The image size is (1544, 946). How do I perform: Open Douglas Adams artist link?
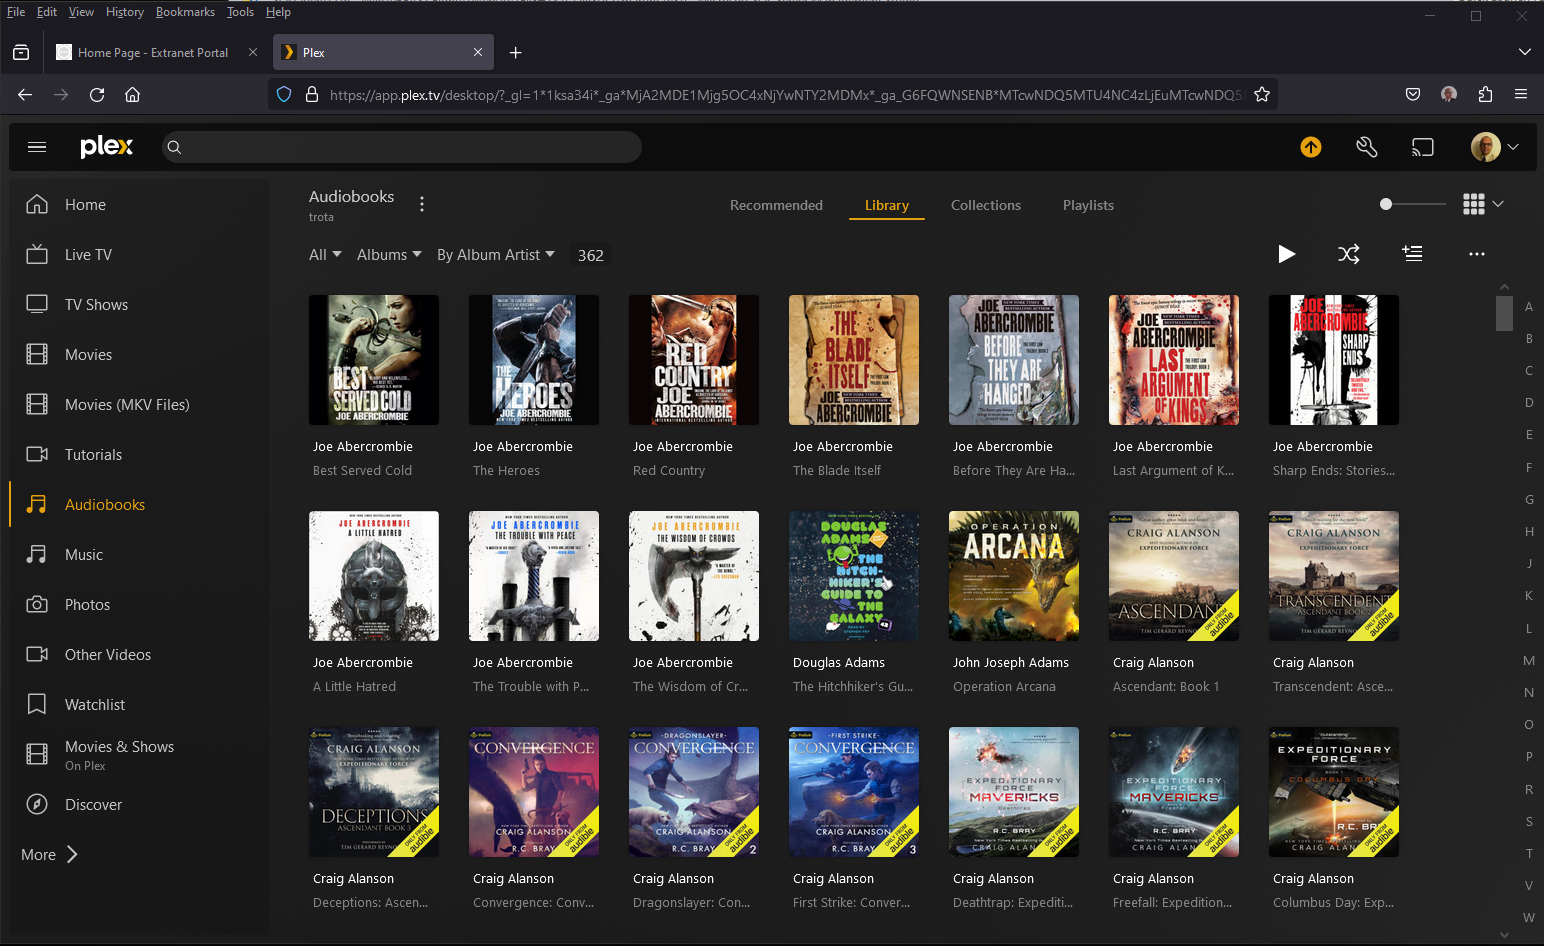coord(839,663)
